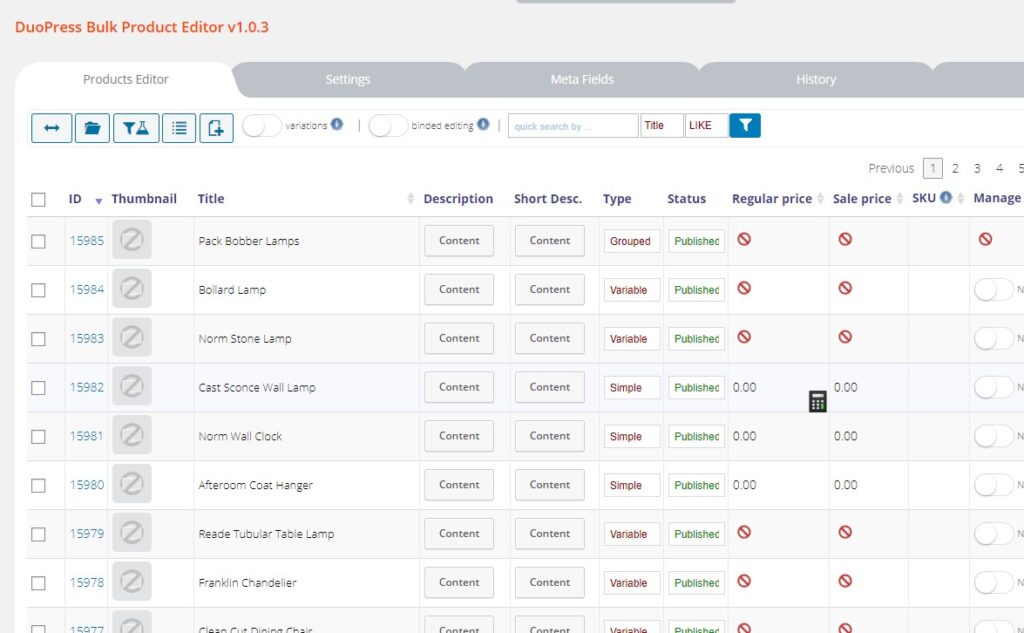
Task: Select the checkbox for product 15985
Action: [39, 241]
